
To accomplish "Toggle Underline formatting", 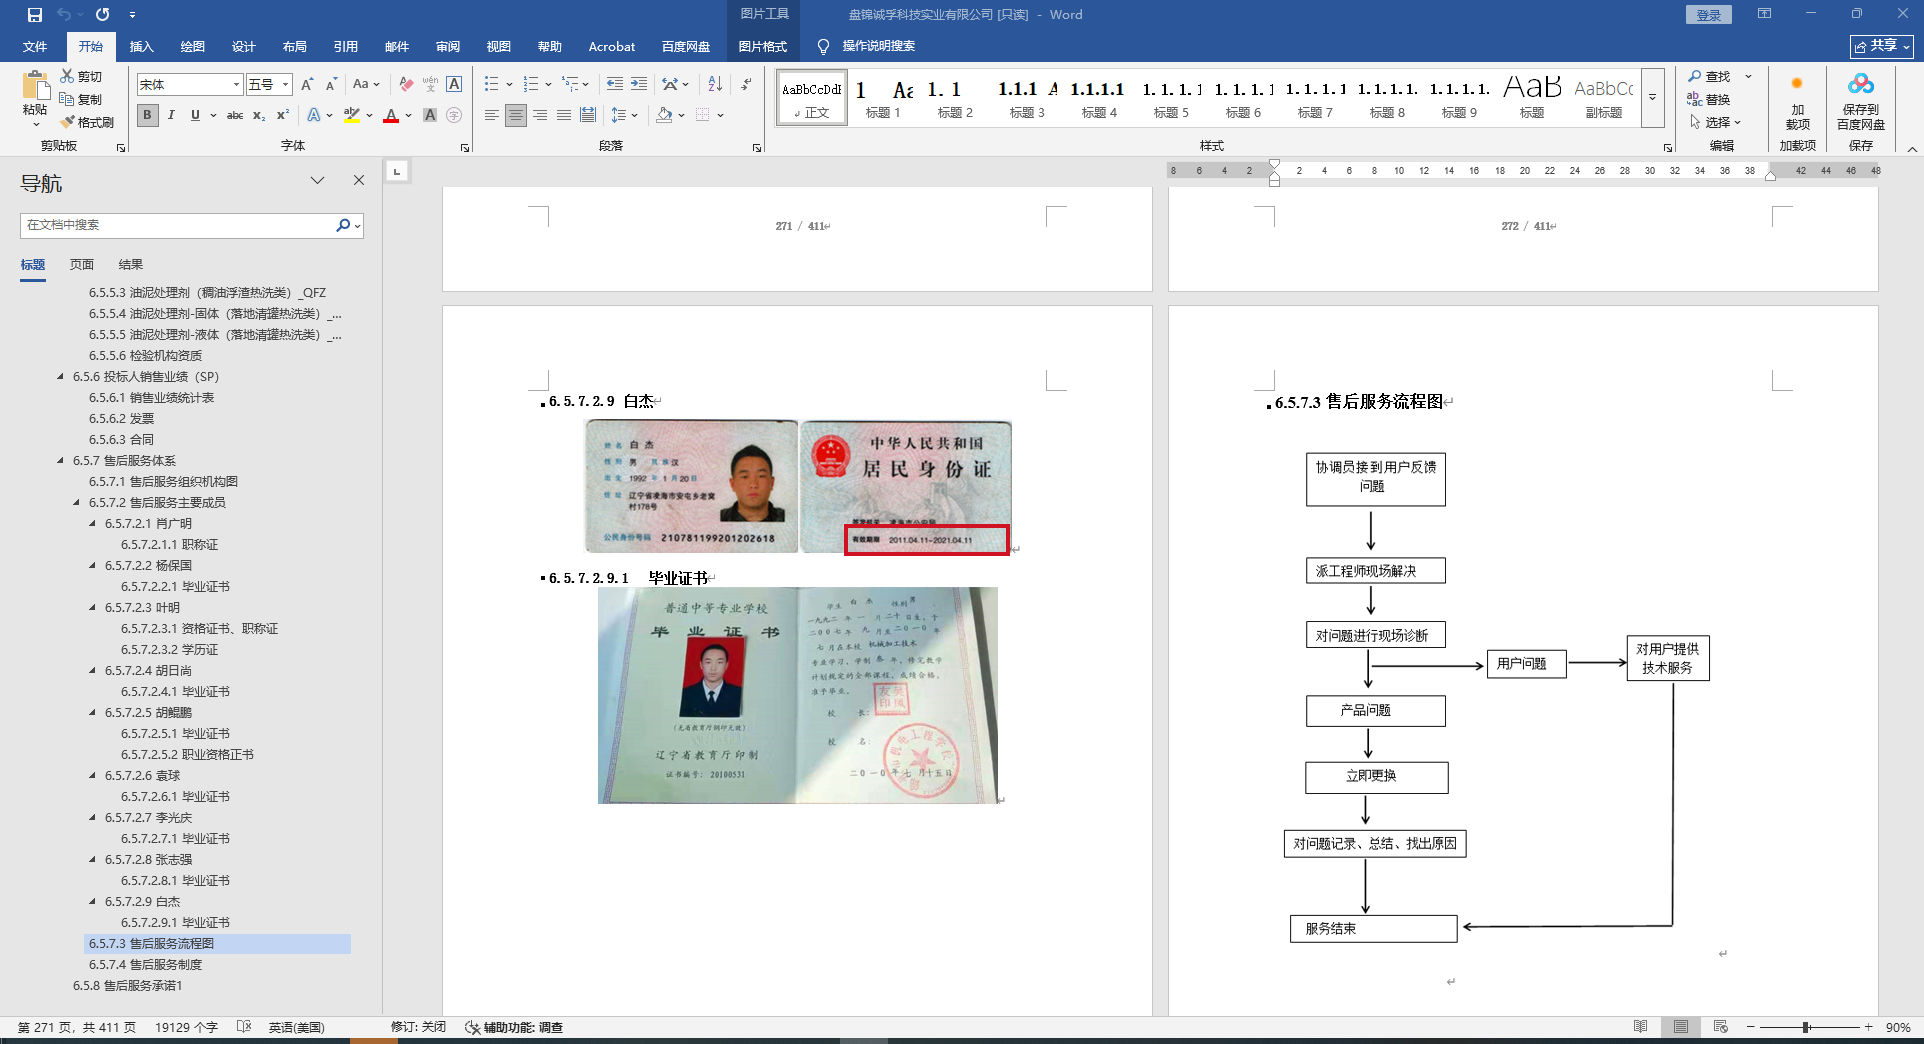I will point(195,115).
